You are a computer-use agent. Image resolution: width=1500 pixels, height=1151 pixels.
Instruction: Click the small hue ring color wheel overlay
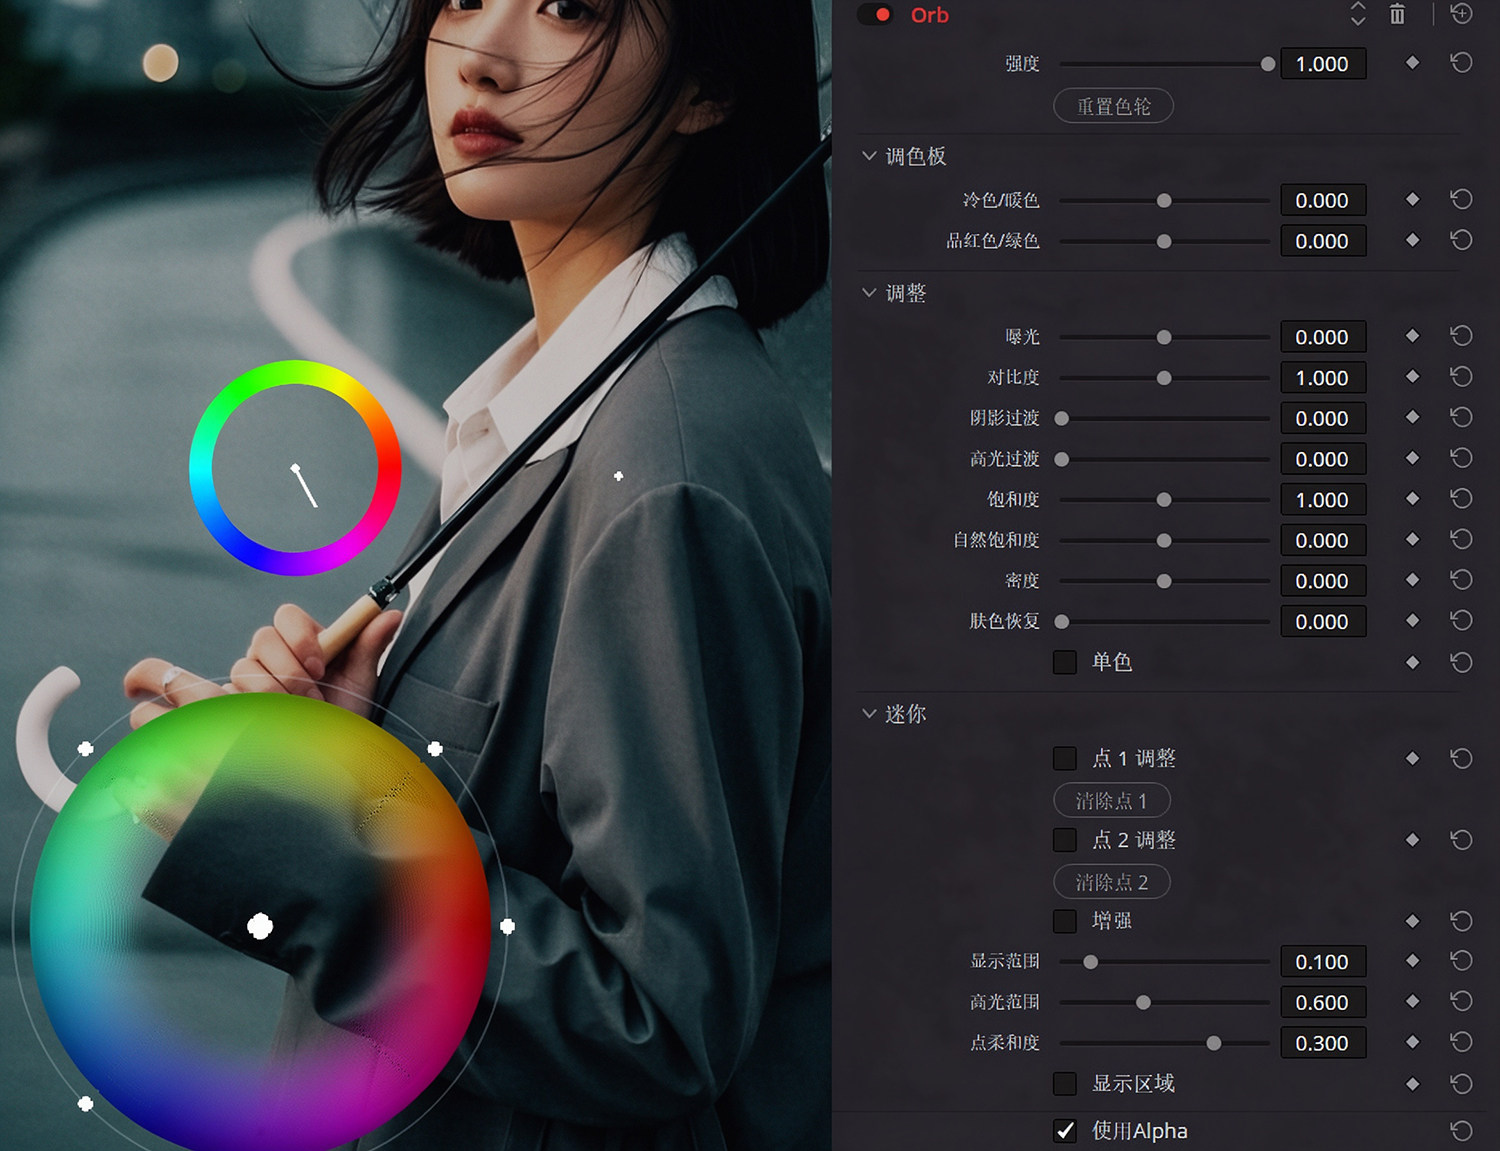(295, 468)
